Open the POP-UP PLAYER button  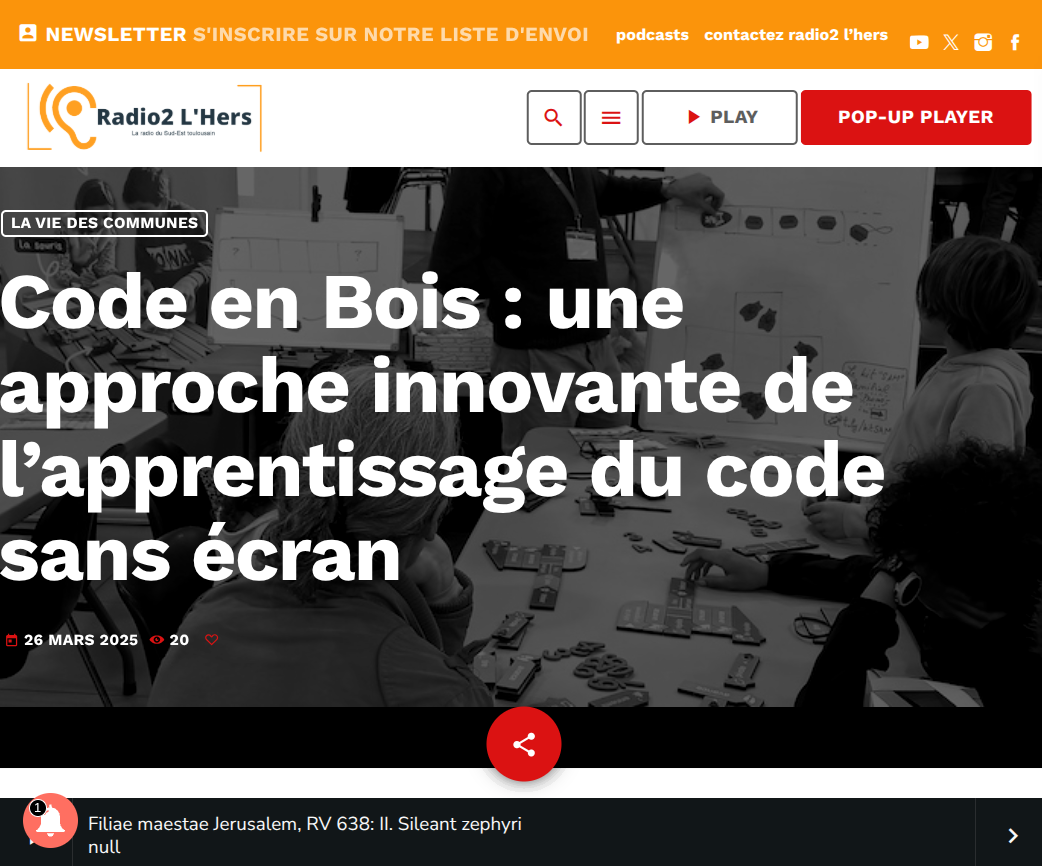(916, 118)
